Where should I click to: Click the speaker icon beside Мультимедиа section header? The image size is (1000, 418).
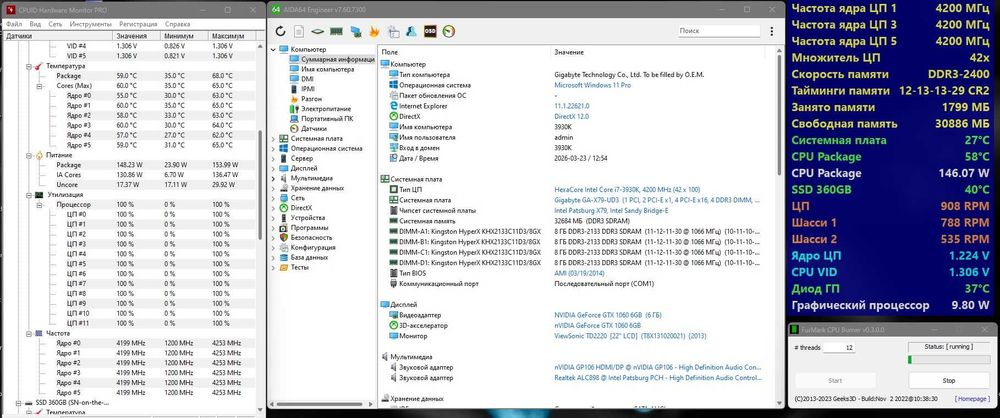[385, 357]
